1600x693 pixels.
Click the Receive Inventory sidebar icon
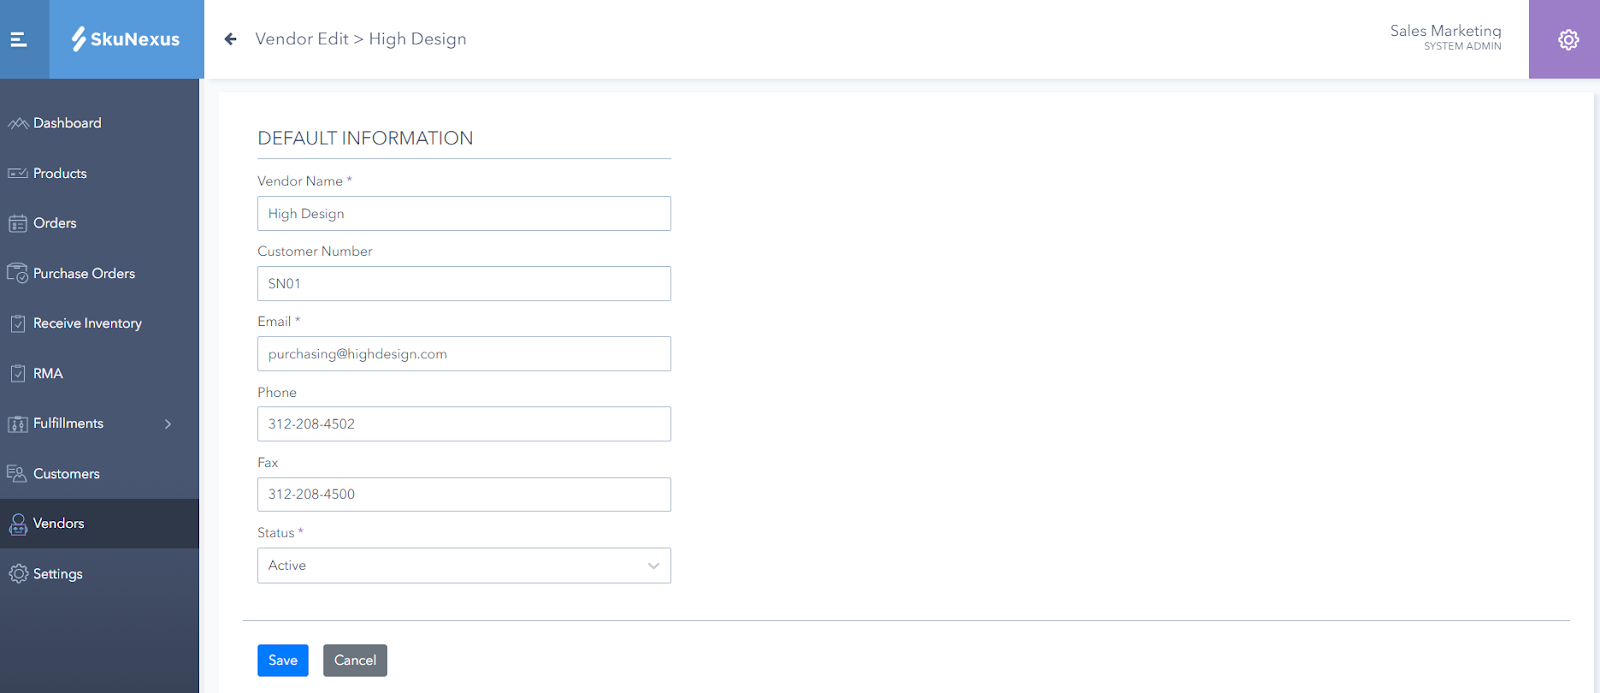click(x=18, y=324)
